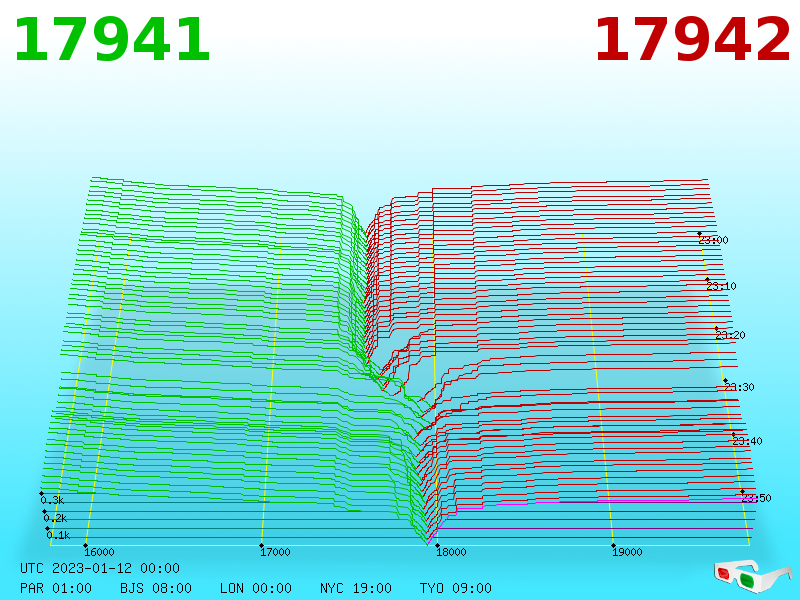
Task: Click the UTC 2023-01-12 00:00 timestamp
Action: click(100, 568)
